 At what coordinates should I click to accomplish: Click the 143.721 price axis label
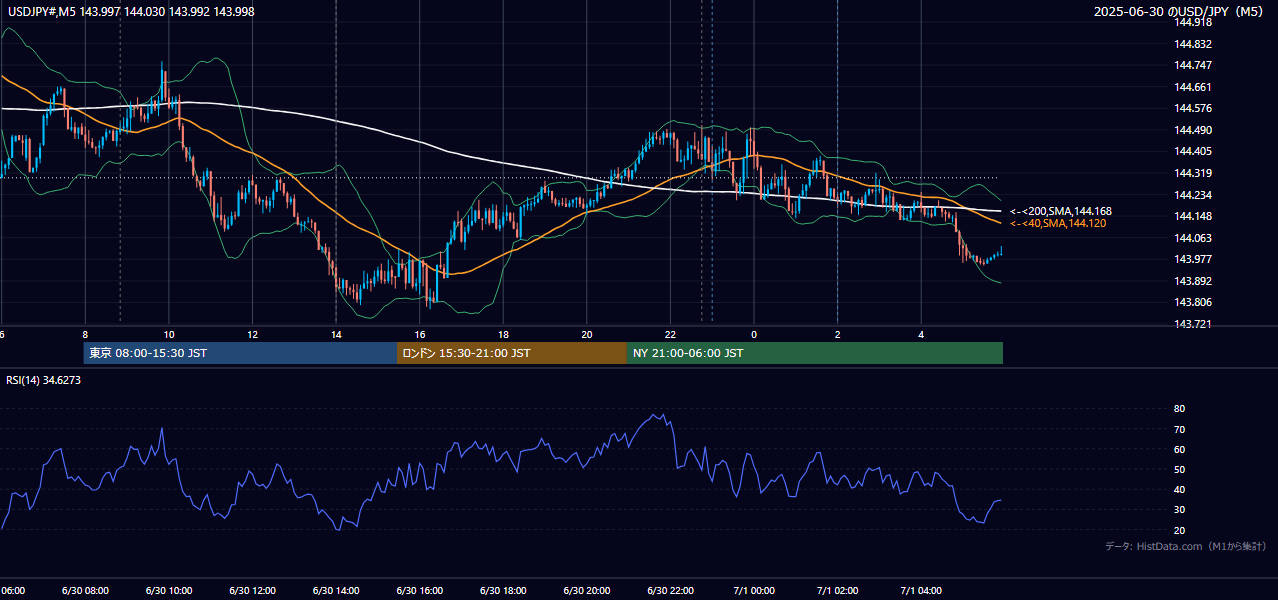pyautogui.click(x=1194, y=324)
